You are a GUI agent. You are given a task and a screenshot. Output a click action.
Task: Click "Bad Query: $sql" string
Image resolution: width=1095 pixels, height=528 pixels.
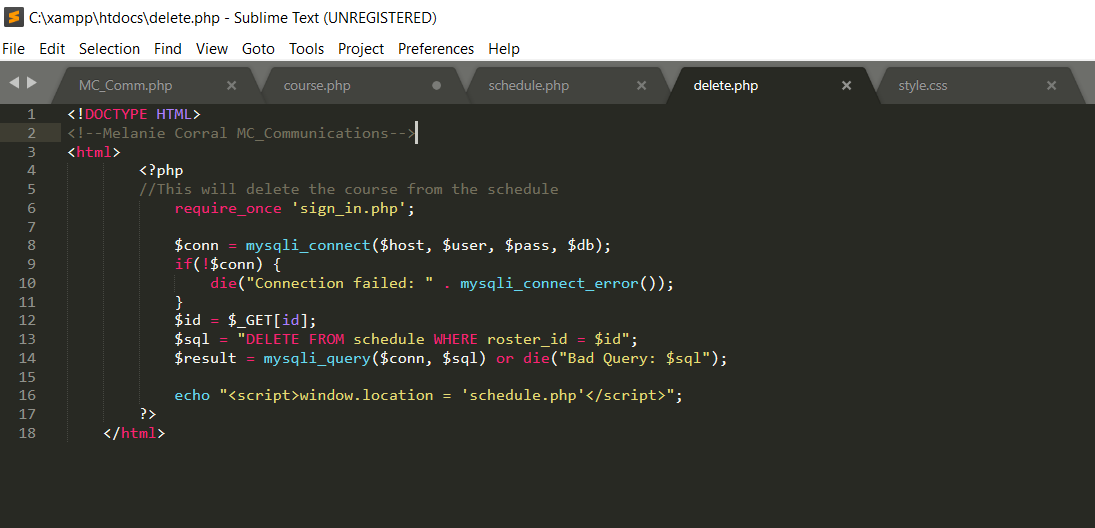click(634, 358)
